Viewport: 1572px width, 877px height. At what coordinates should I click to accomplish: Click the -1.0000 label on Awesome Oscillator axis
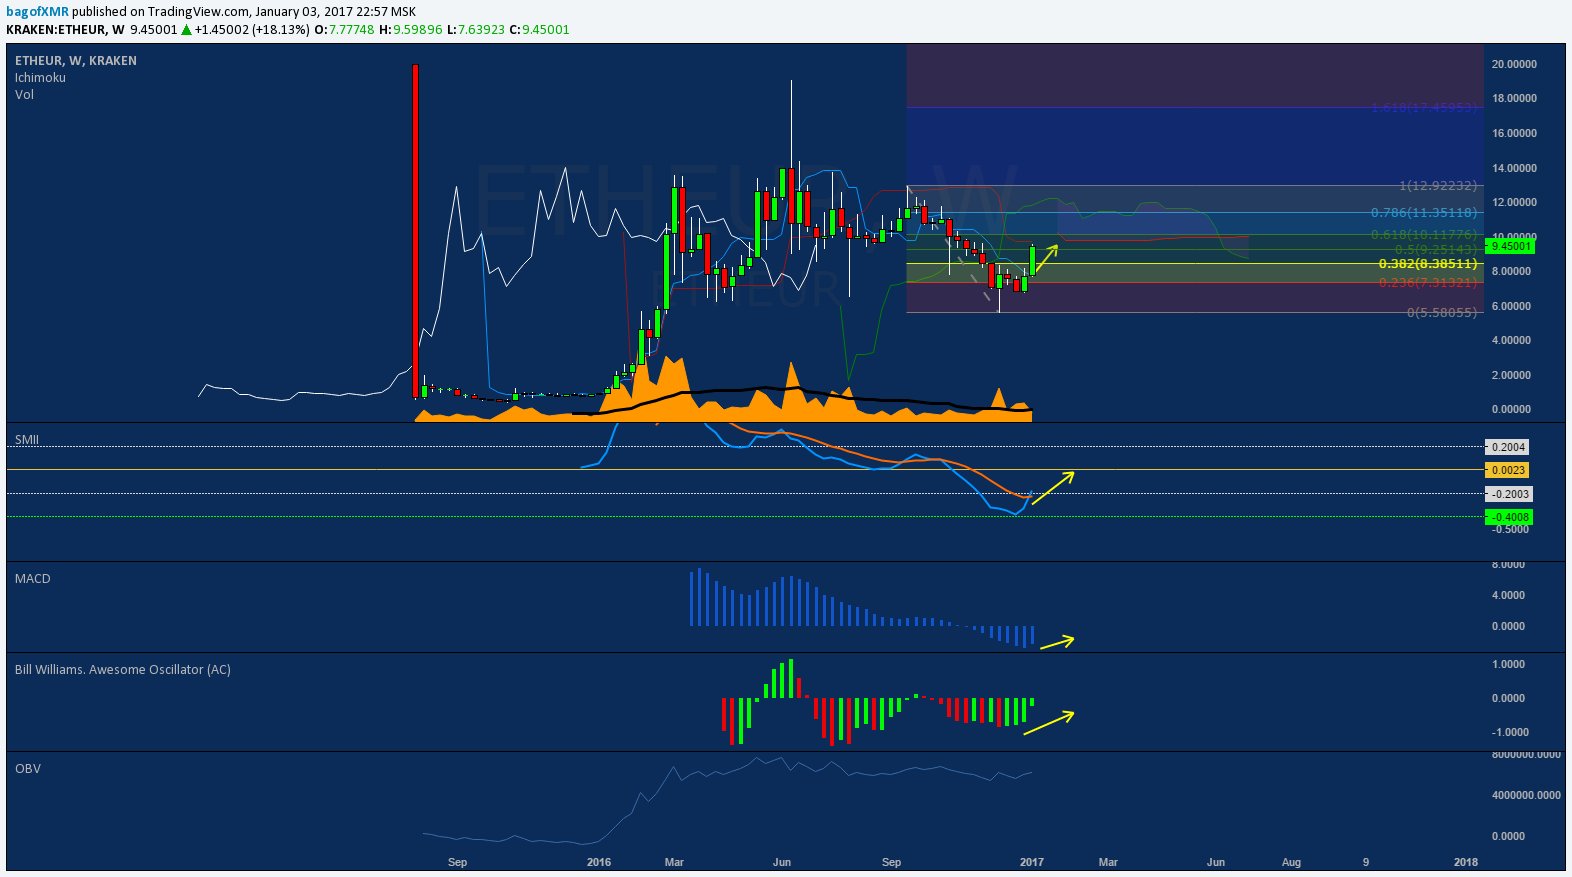coord(1510,733)
